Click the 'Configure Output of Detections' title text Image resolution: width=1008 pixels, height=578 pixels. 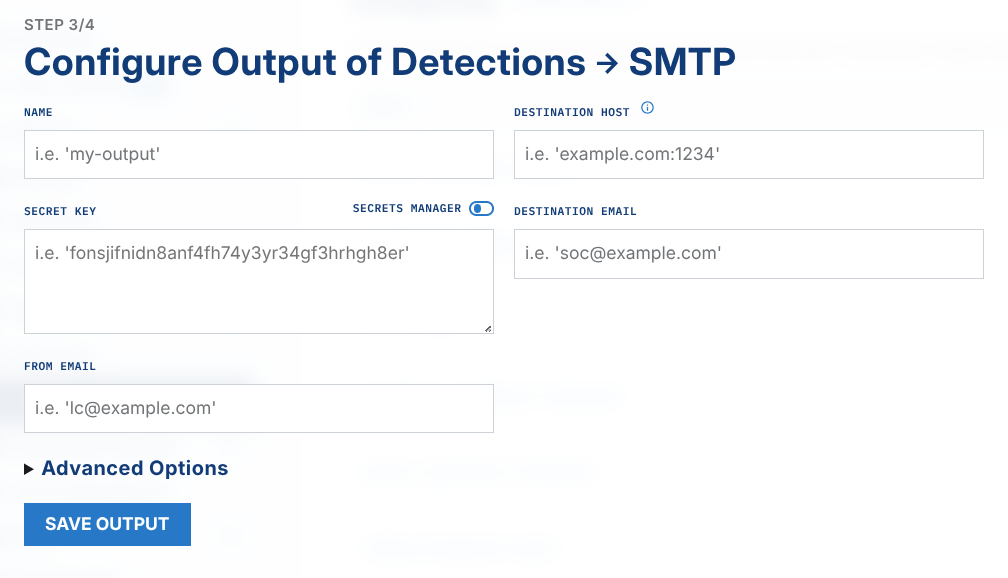[304, 62]
